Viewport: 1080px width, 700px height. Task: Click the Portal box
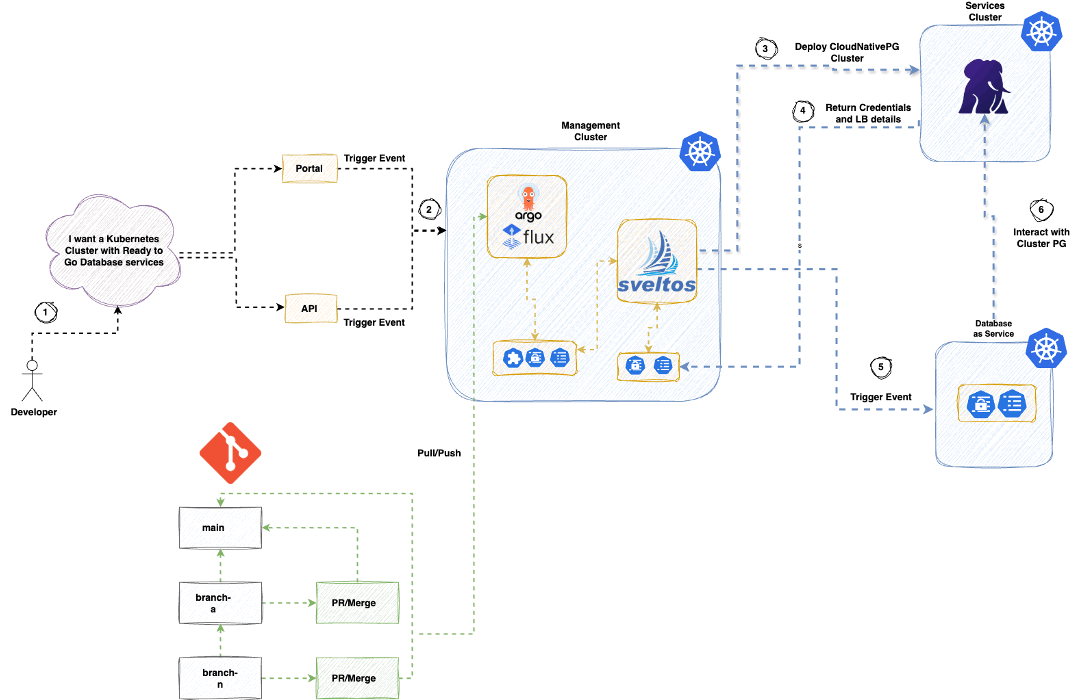coord(309,168)
